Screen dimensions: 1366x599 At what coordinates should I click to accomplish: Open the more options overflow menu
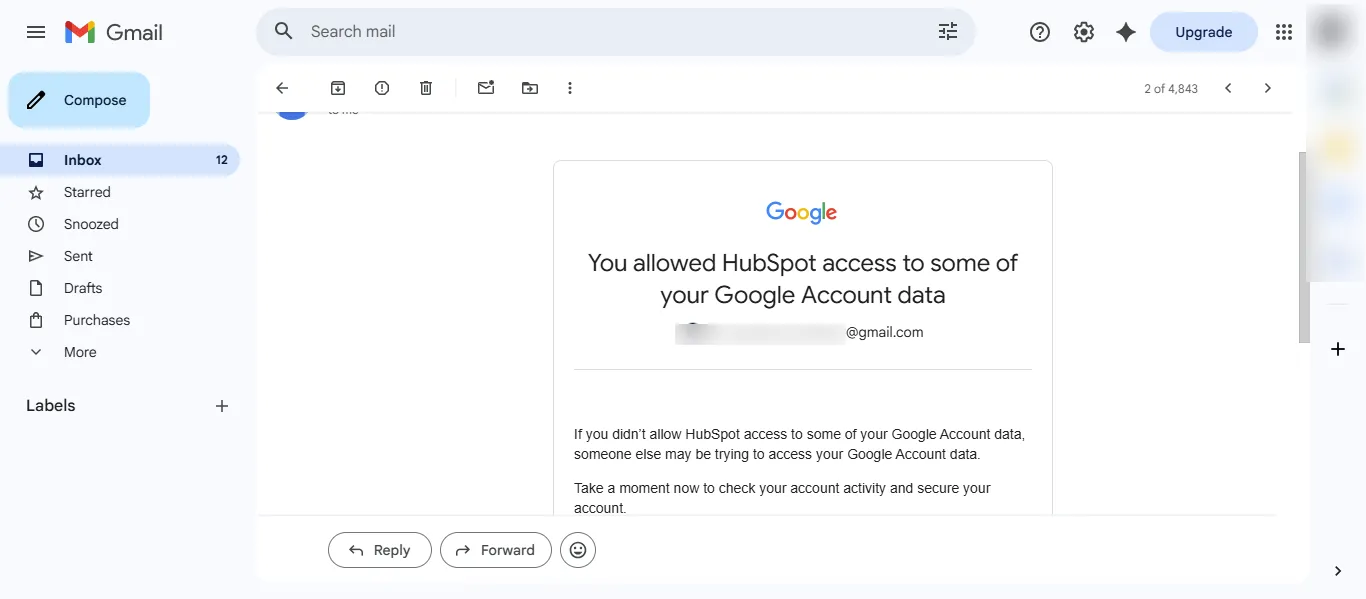(569, 87)
